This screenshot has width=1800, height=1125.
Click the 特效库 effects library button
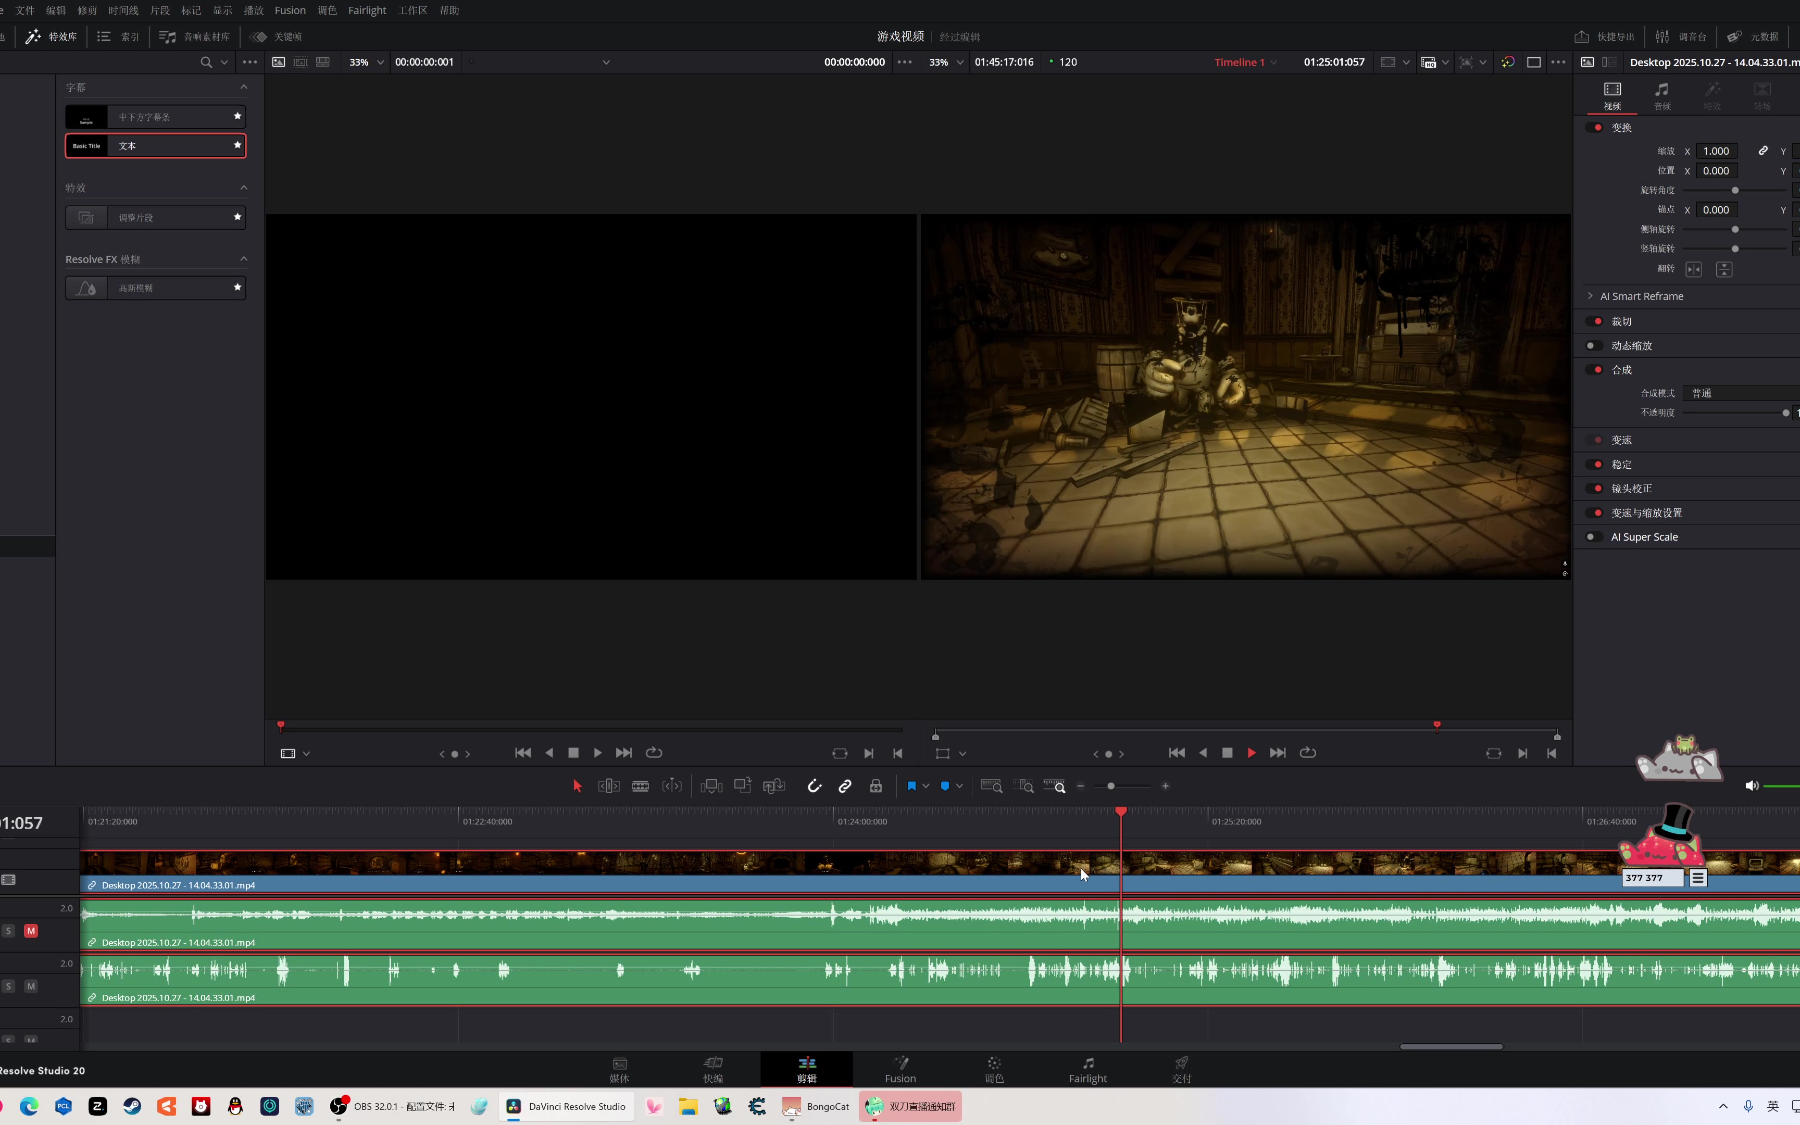coord(52,36)
